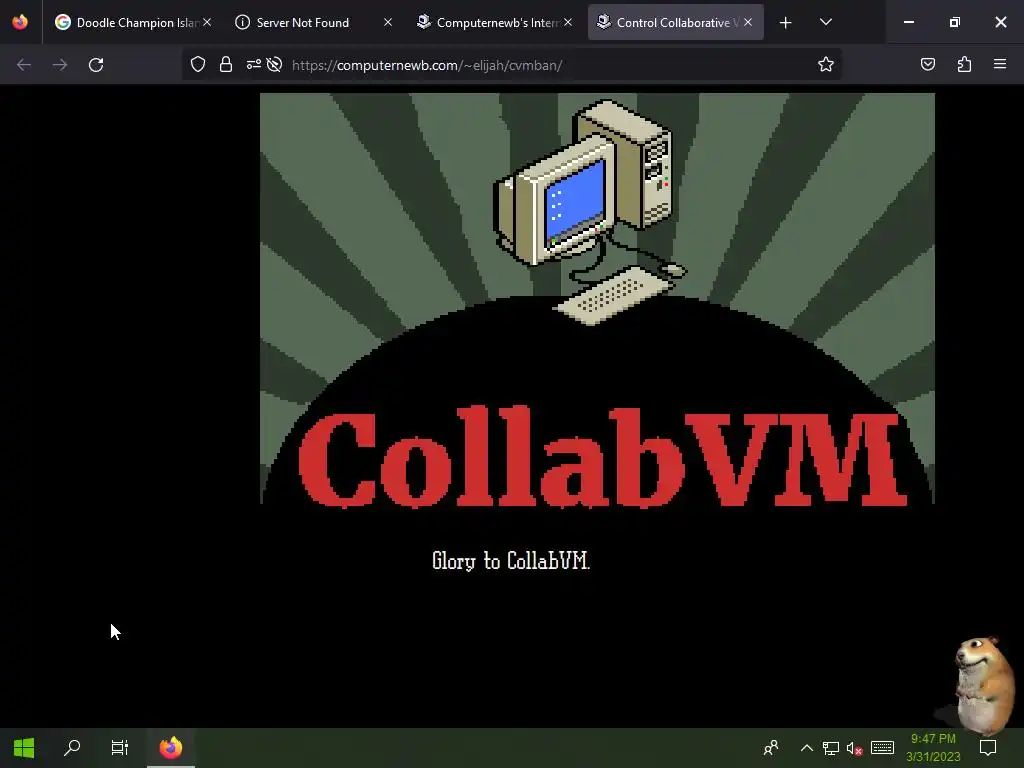Viewport: 1024px width, 768px height.
Task: Click the browser forward arrow
Action: [60, 65]
